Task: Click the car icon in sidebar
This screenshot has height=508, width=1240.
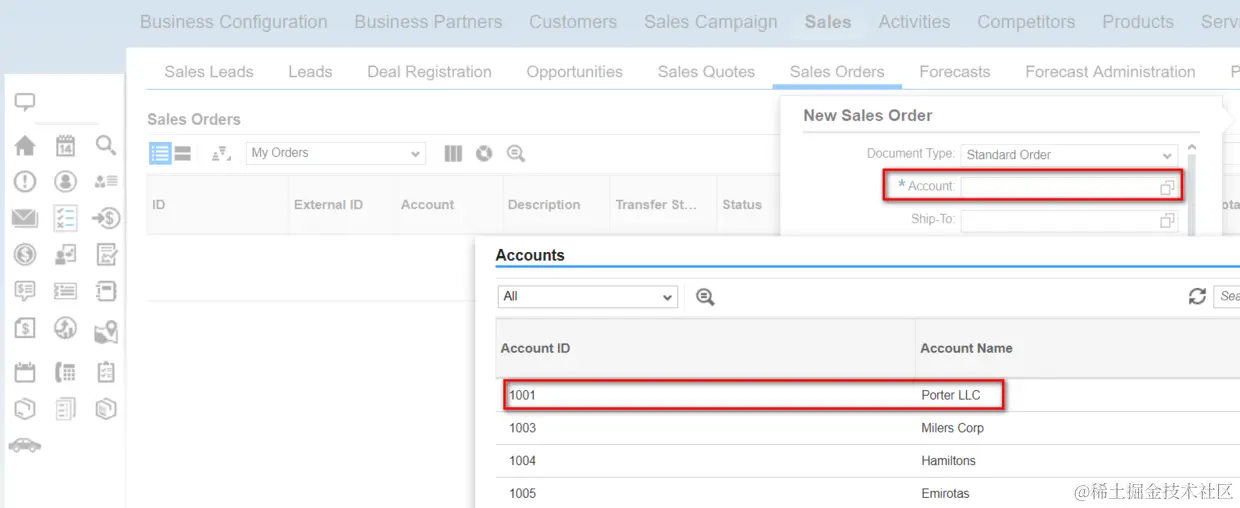Action: pyautogui.click(x=25, y=445)
